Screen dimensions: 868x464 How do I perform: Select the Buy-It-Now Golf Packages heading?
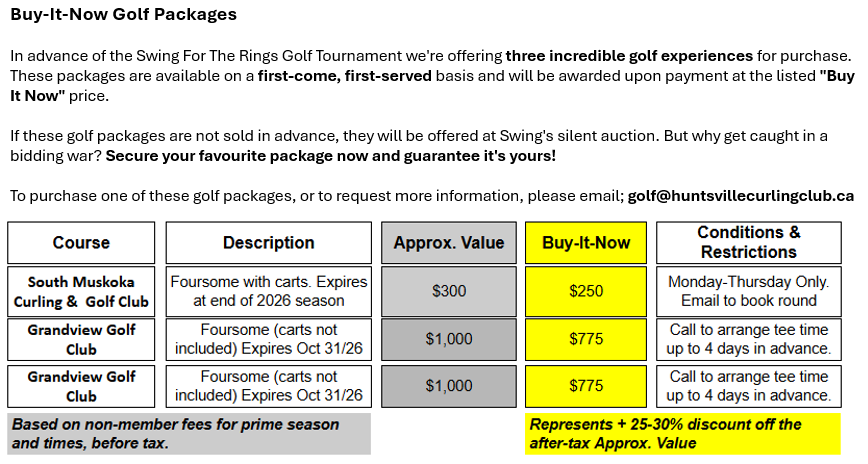tap(123, 14)
